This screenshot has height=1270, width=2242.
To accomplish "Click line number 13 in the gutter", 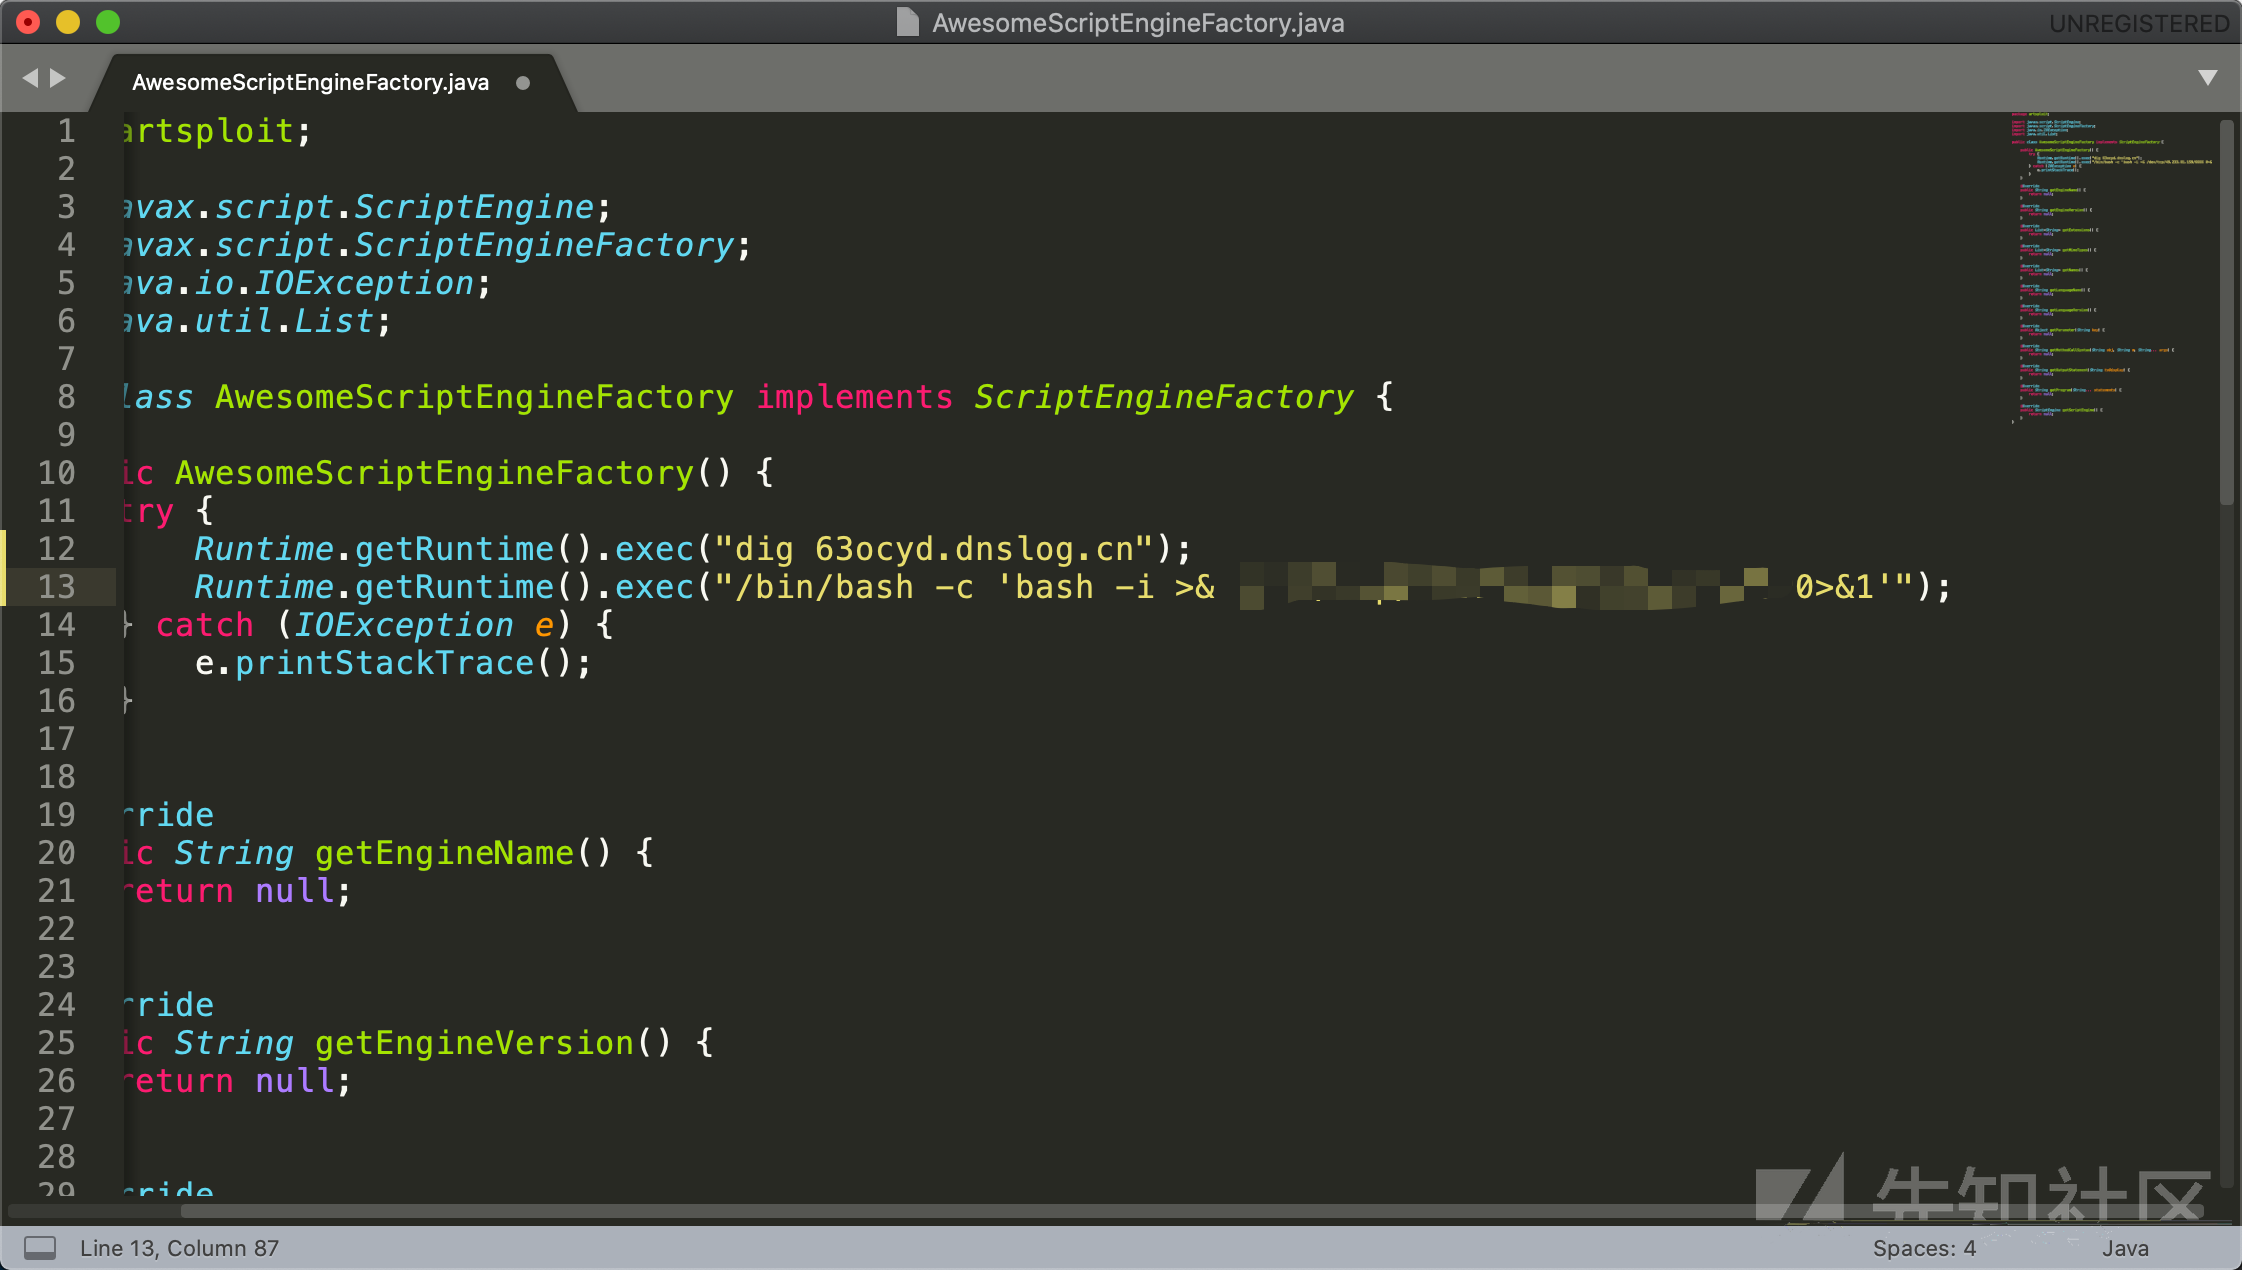I will (57, 587).
